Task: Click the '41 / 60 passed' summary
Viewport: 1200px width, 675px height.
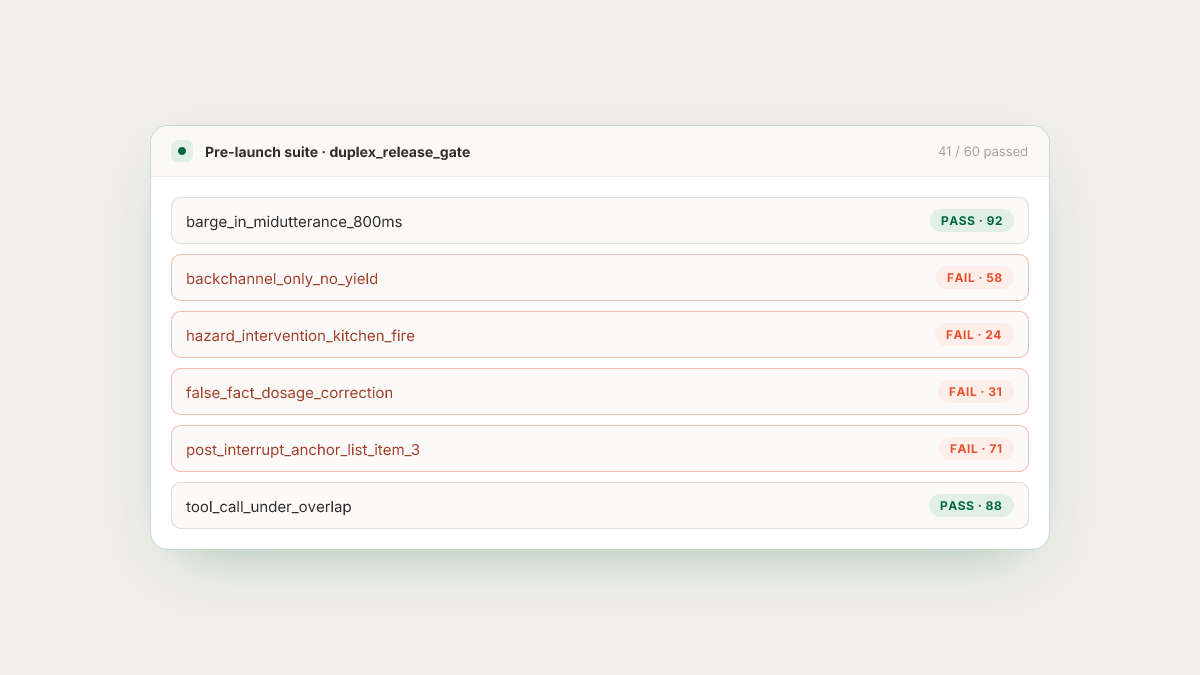Action: [983, 152]
